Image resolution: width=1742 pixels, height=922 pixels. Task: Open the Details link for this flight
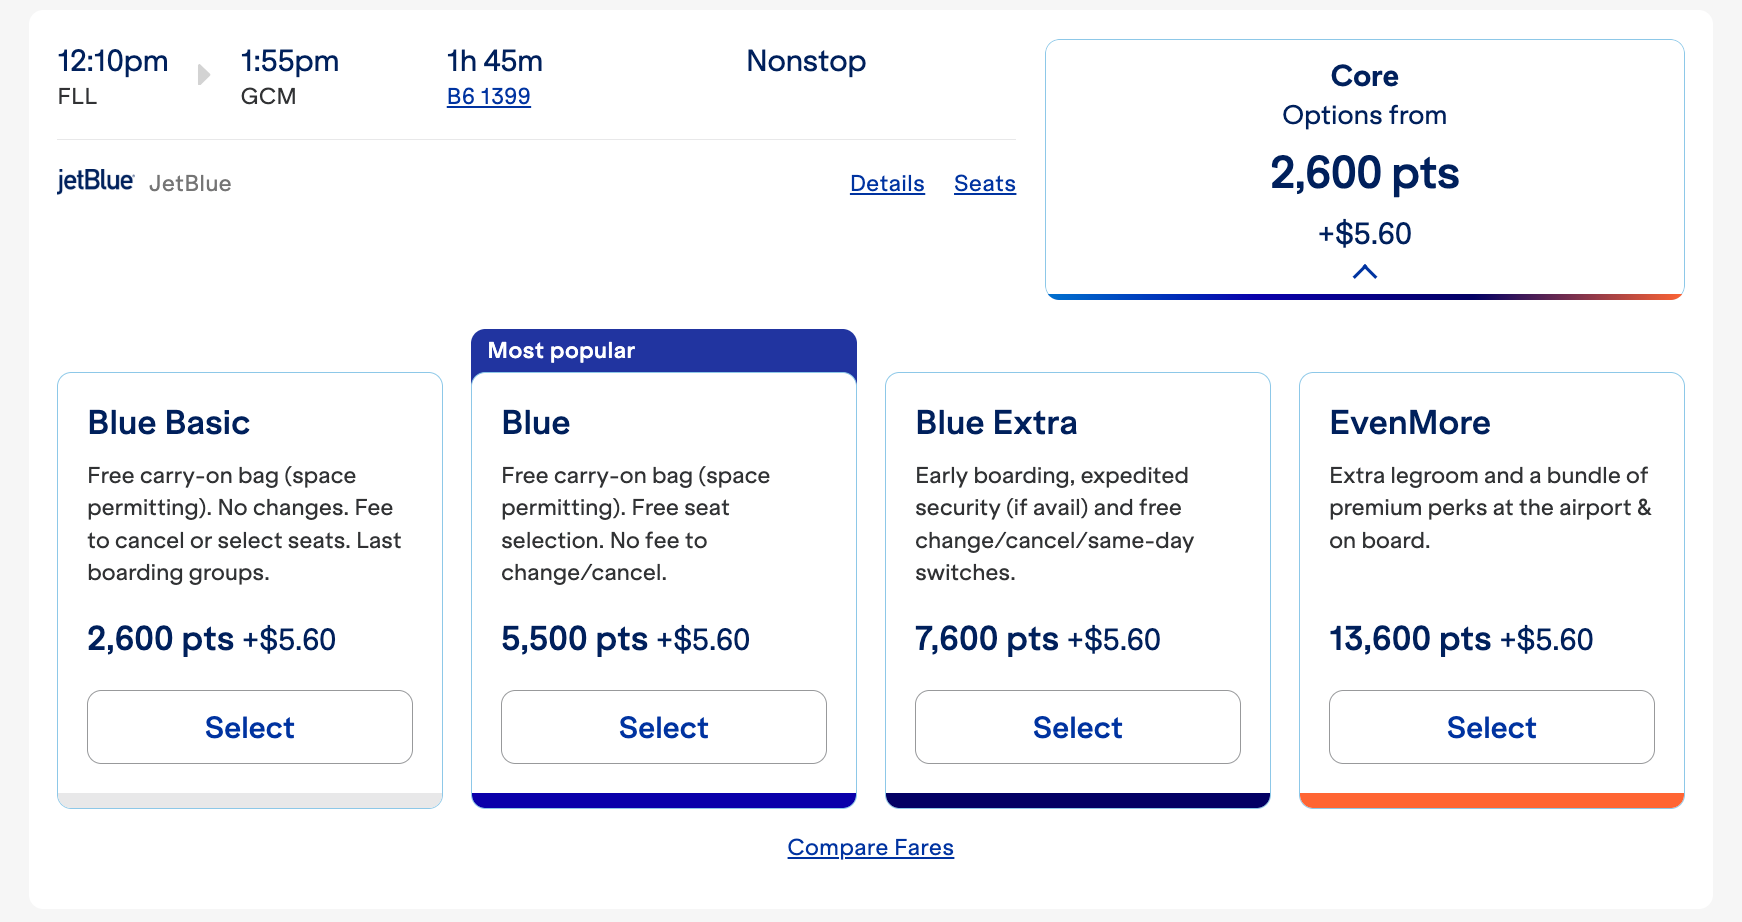pos(886,183)
